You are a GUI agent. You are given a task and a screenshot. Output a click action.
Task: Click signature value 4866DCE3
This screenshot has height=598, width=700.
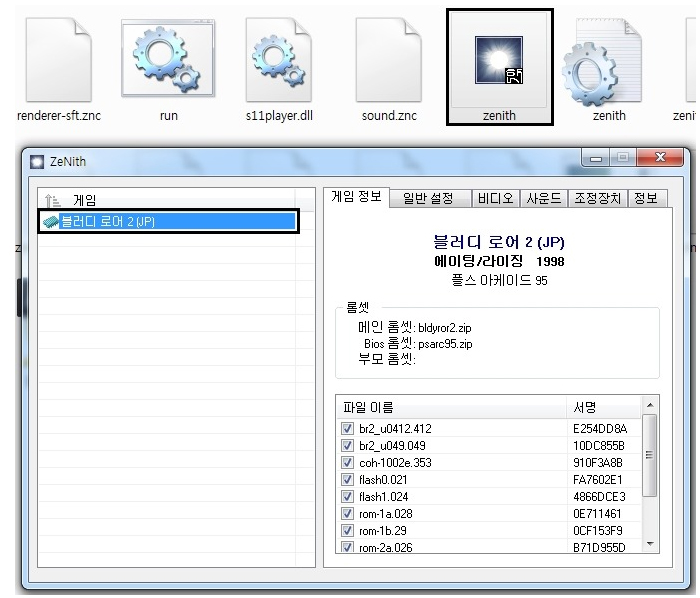point(599,497)
